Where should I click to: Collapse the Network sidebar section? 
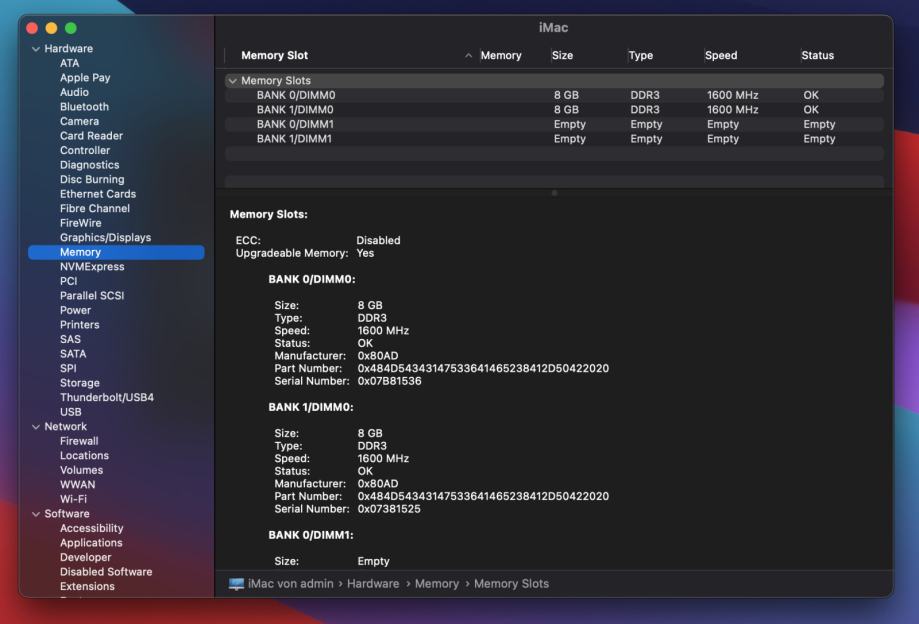[x=36, y=427]
